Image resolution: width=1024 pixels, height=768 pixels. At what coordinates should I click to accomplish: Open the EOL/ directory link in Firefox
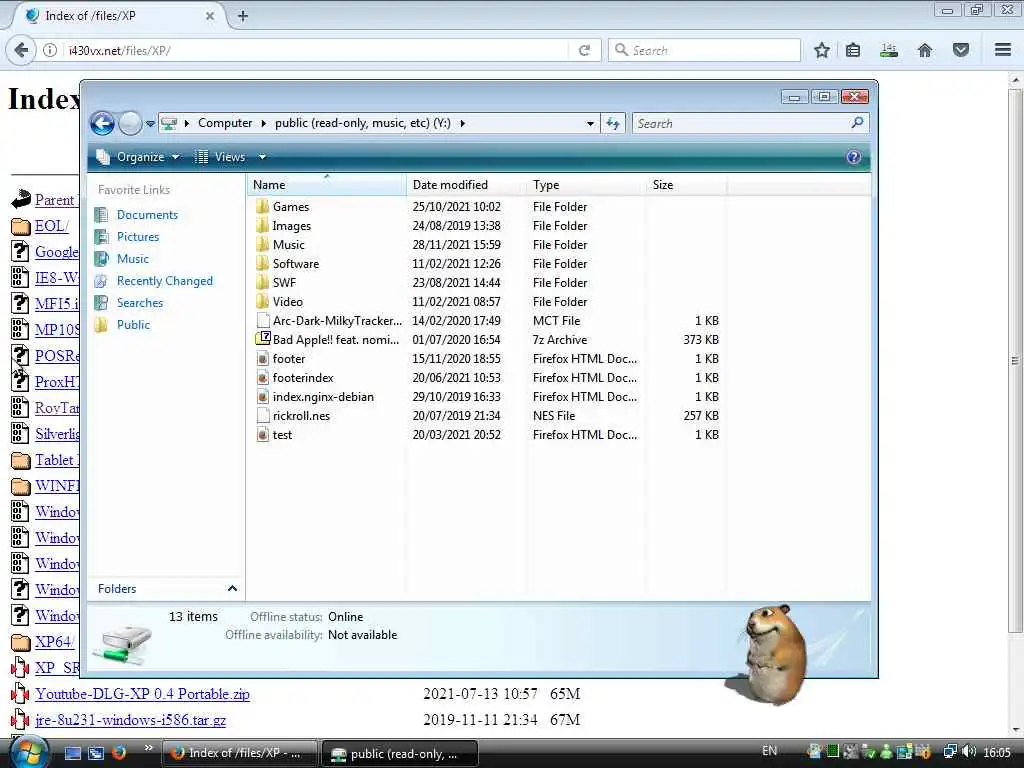[x=52, y=226]
